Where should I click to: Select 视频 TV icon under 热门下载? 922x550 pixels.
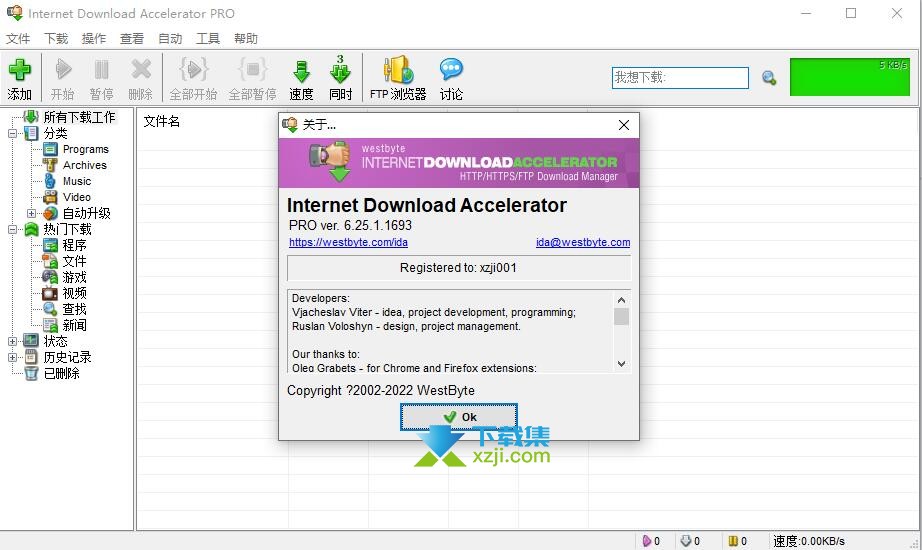pos(51,293)
